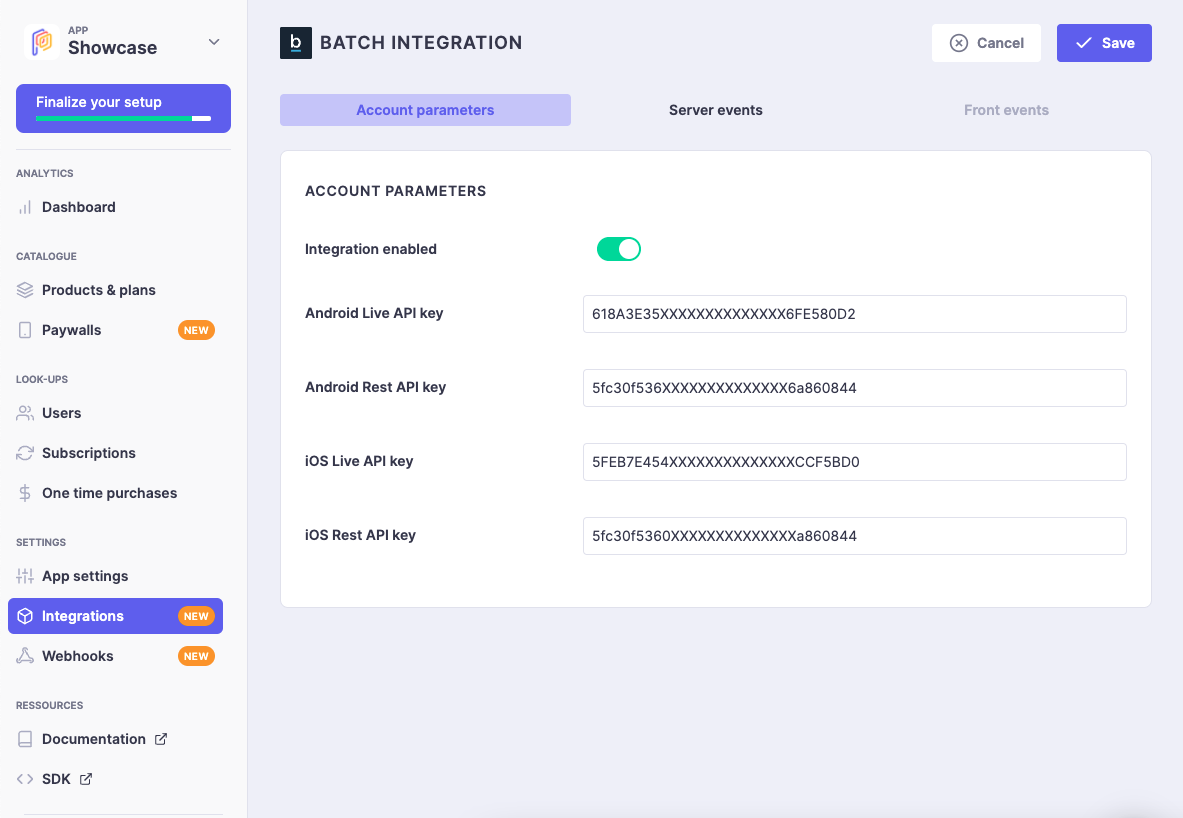
Task: Click the Android Live API key label
Action: pyautogui.click(x=374, y=313)
